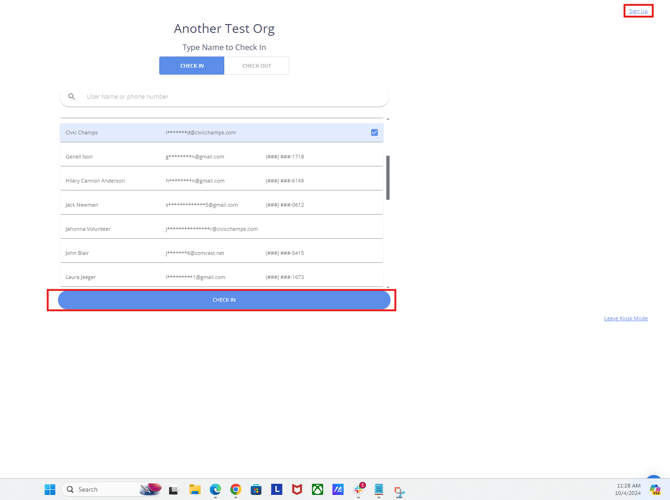The width and height of the screenshot is (670, 500).
Task: Click the user list scrollbar thumb
Action: click(x=388, y=177)
